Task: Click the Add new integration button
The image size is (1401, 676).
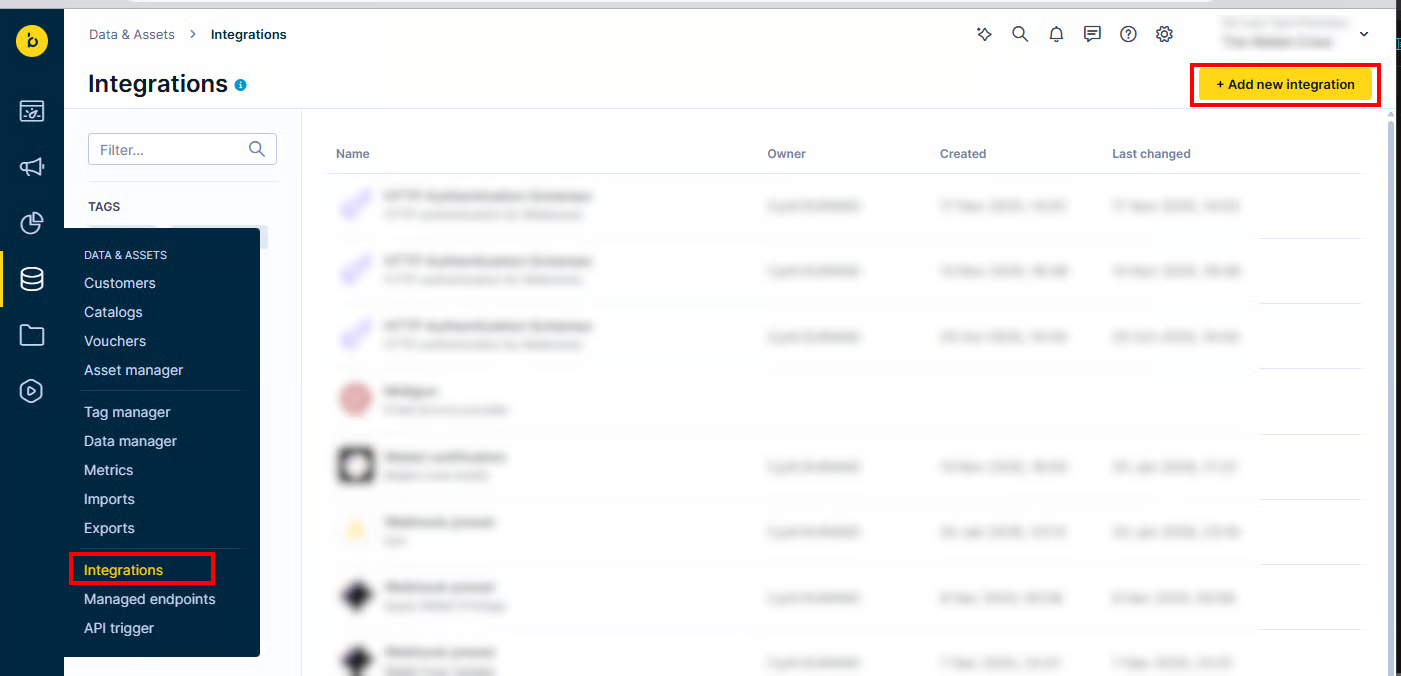Action: tap(1285, 84)
